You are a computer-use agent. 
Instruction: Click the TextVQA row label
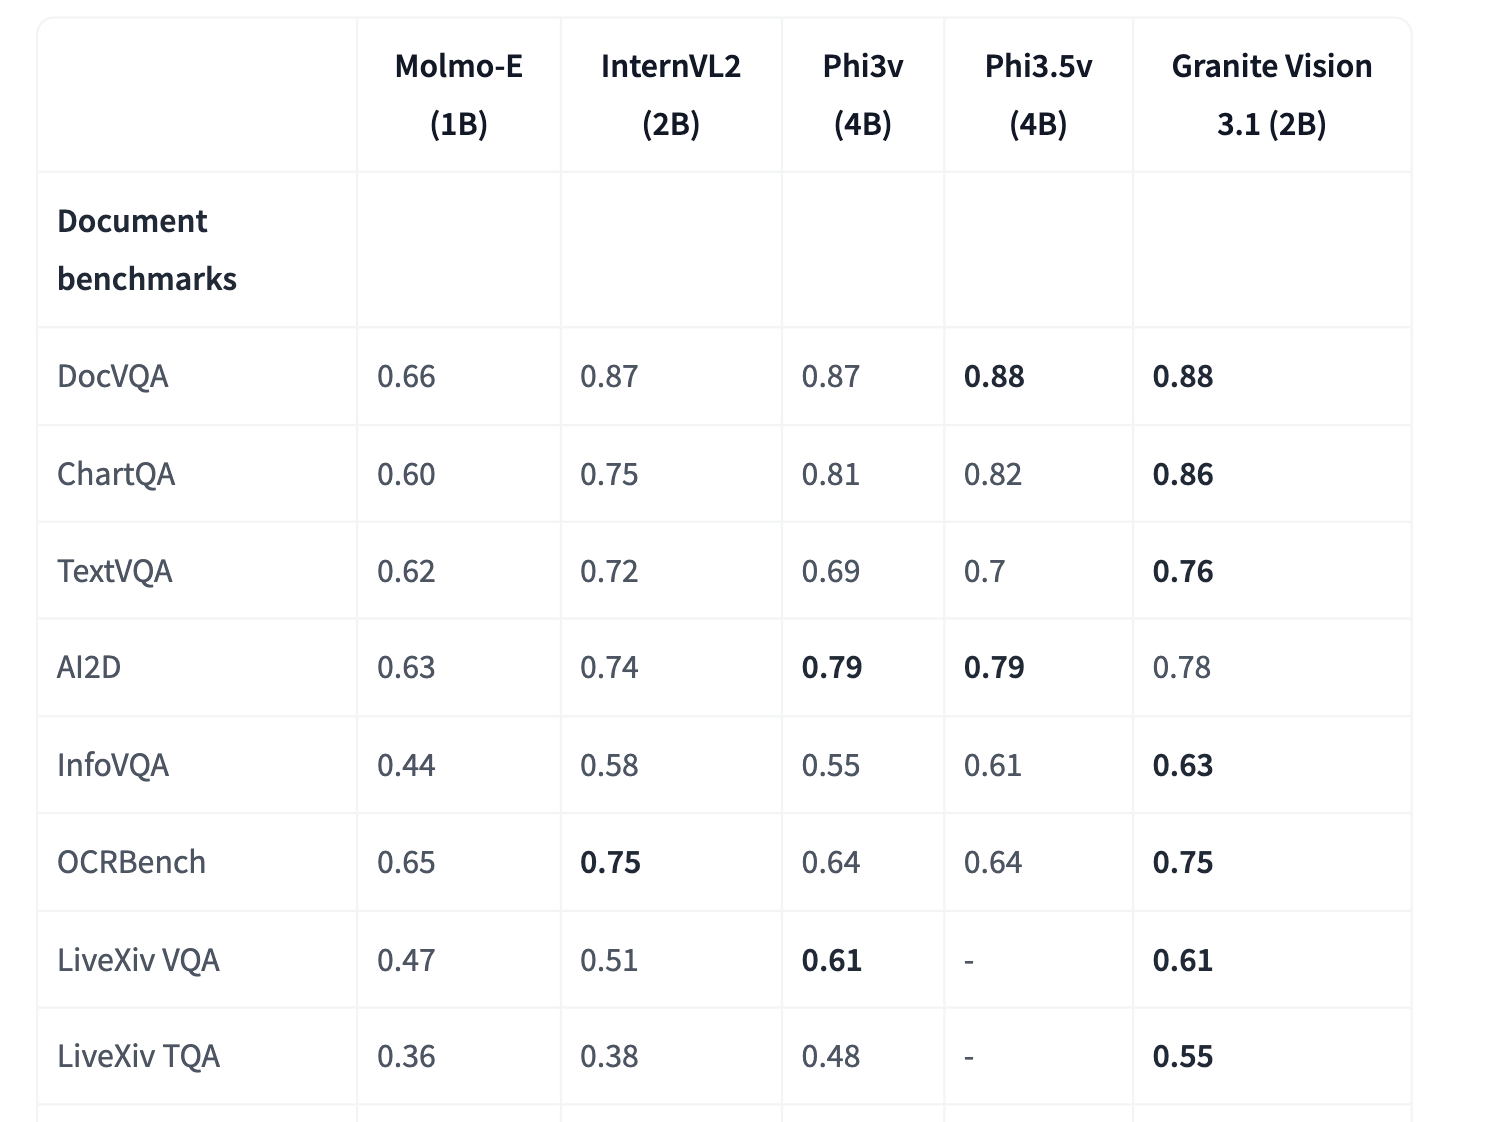click(x=115, y=571)
